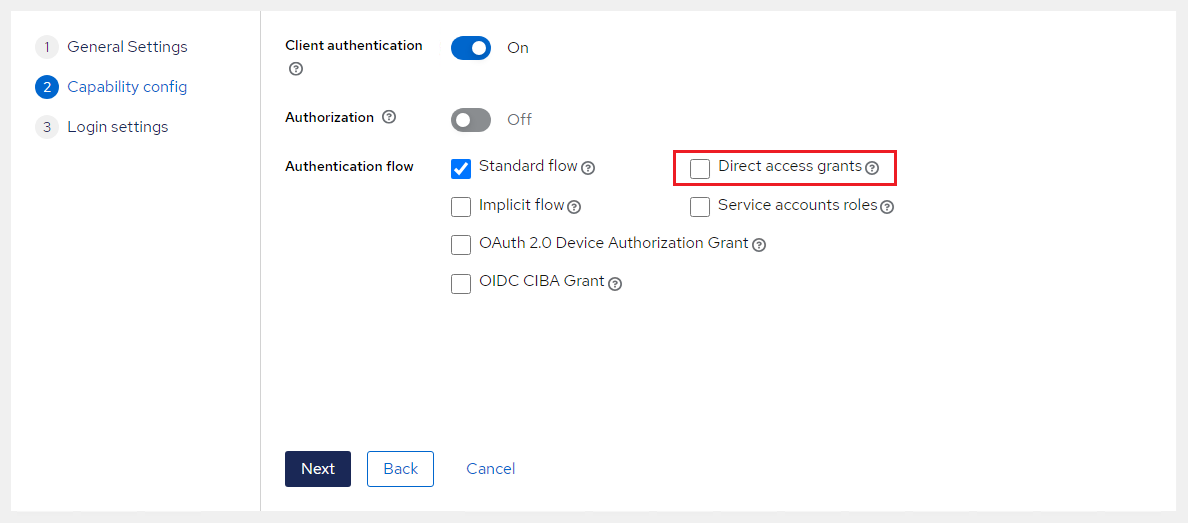Enable Implicit flow checkbox
The height and width of the screenshot is (523, 1188).
(x=461, y=207)
